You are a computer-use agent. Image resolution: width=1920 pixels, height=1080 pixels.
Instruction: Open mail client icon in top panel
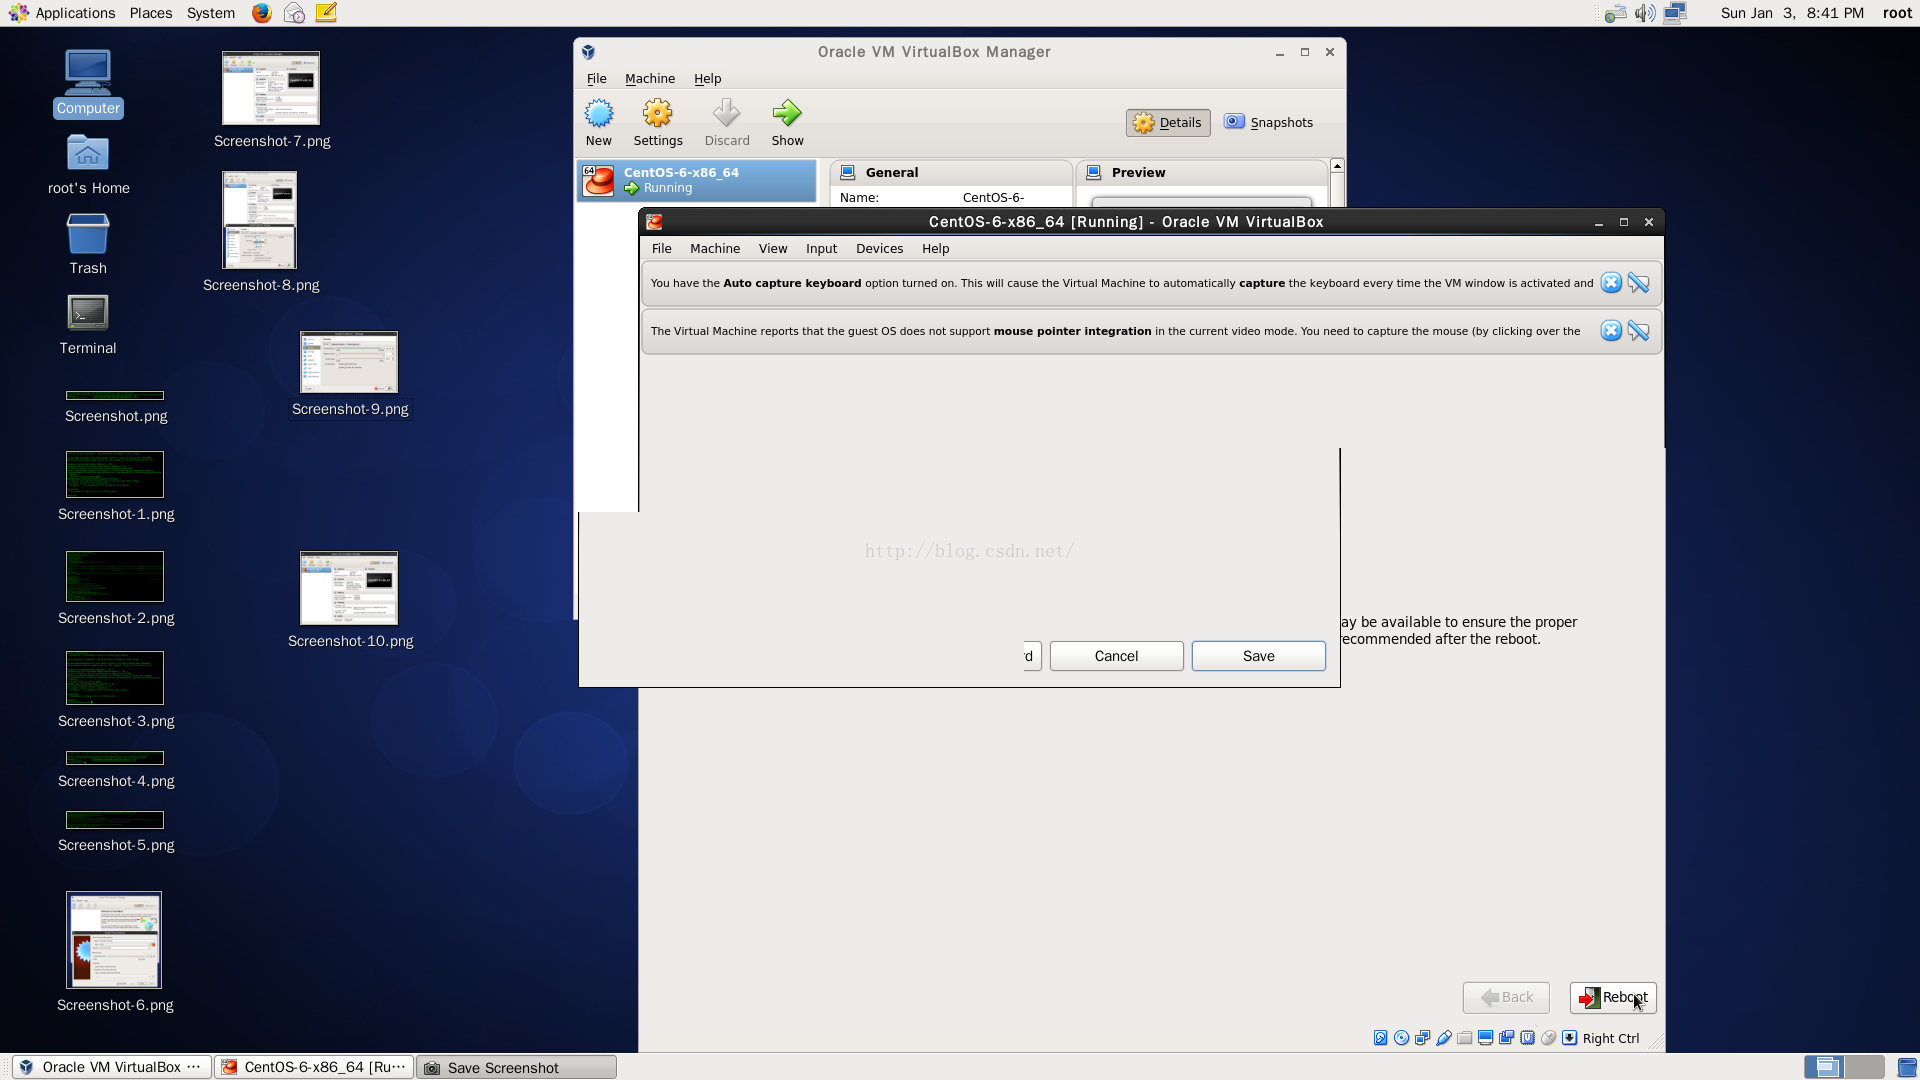click(294, 13)
